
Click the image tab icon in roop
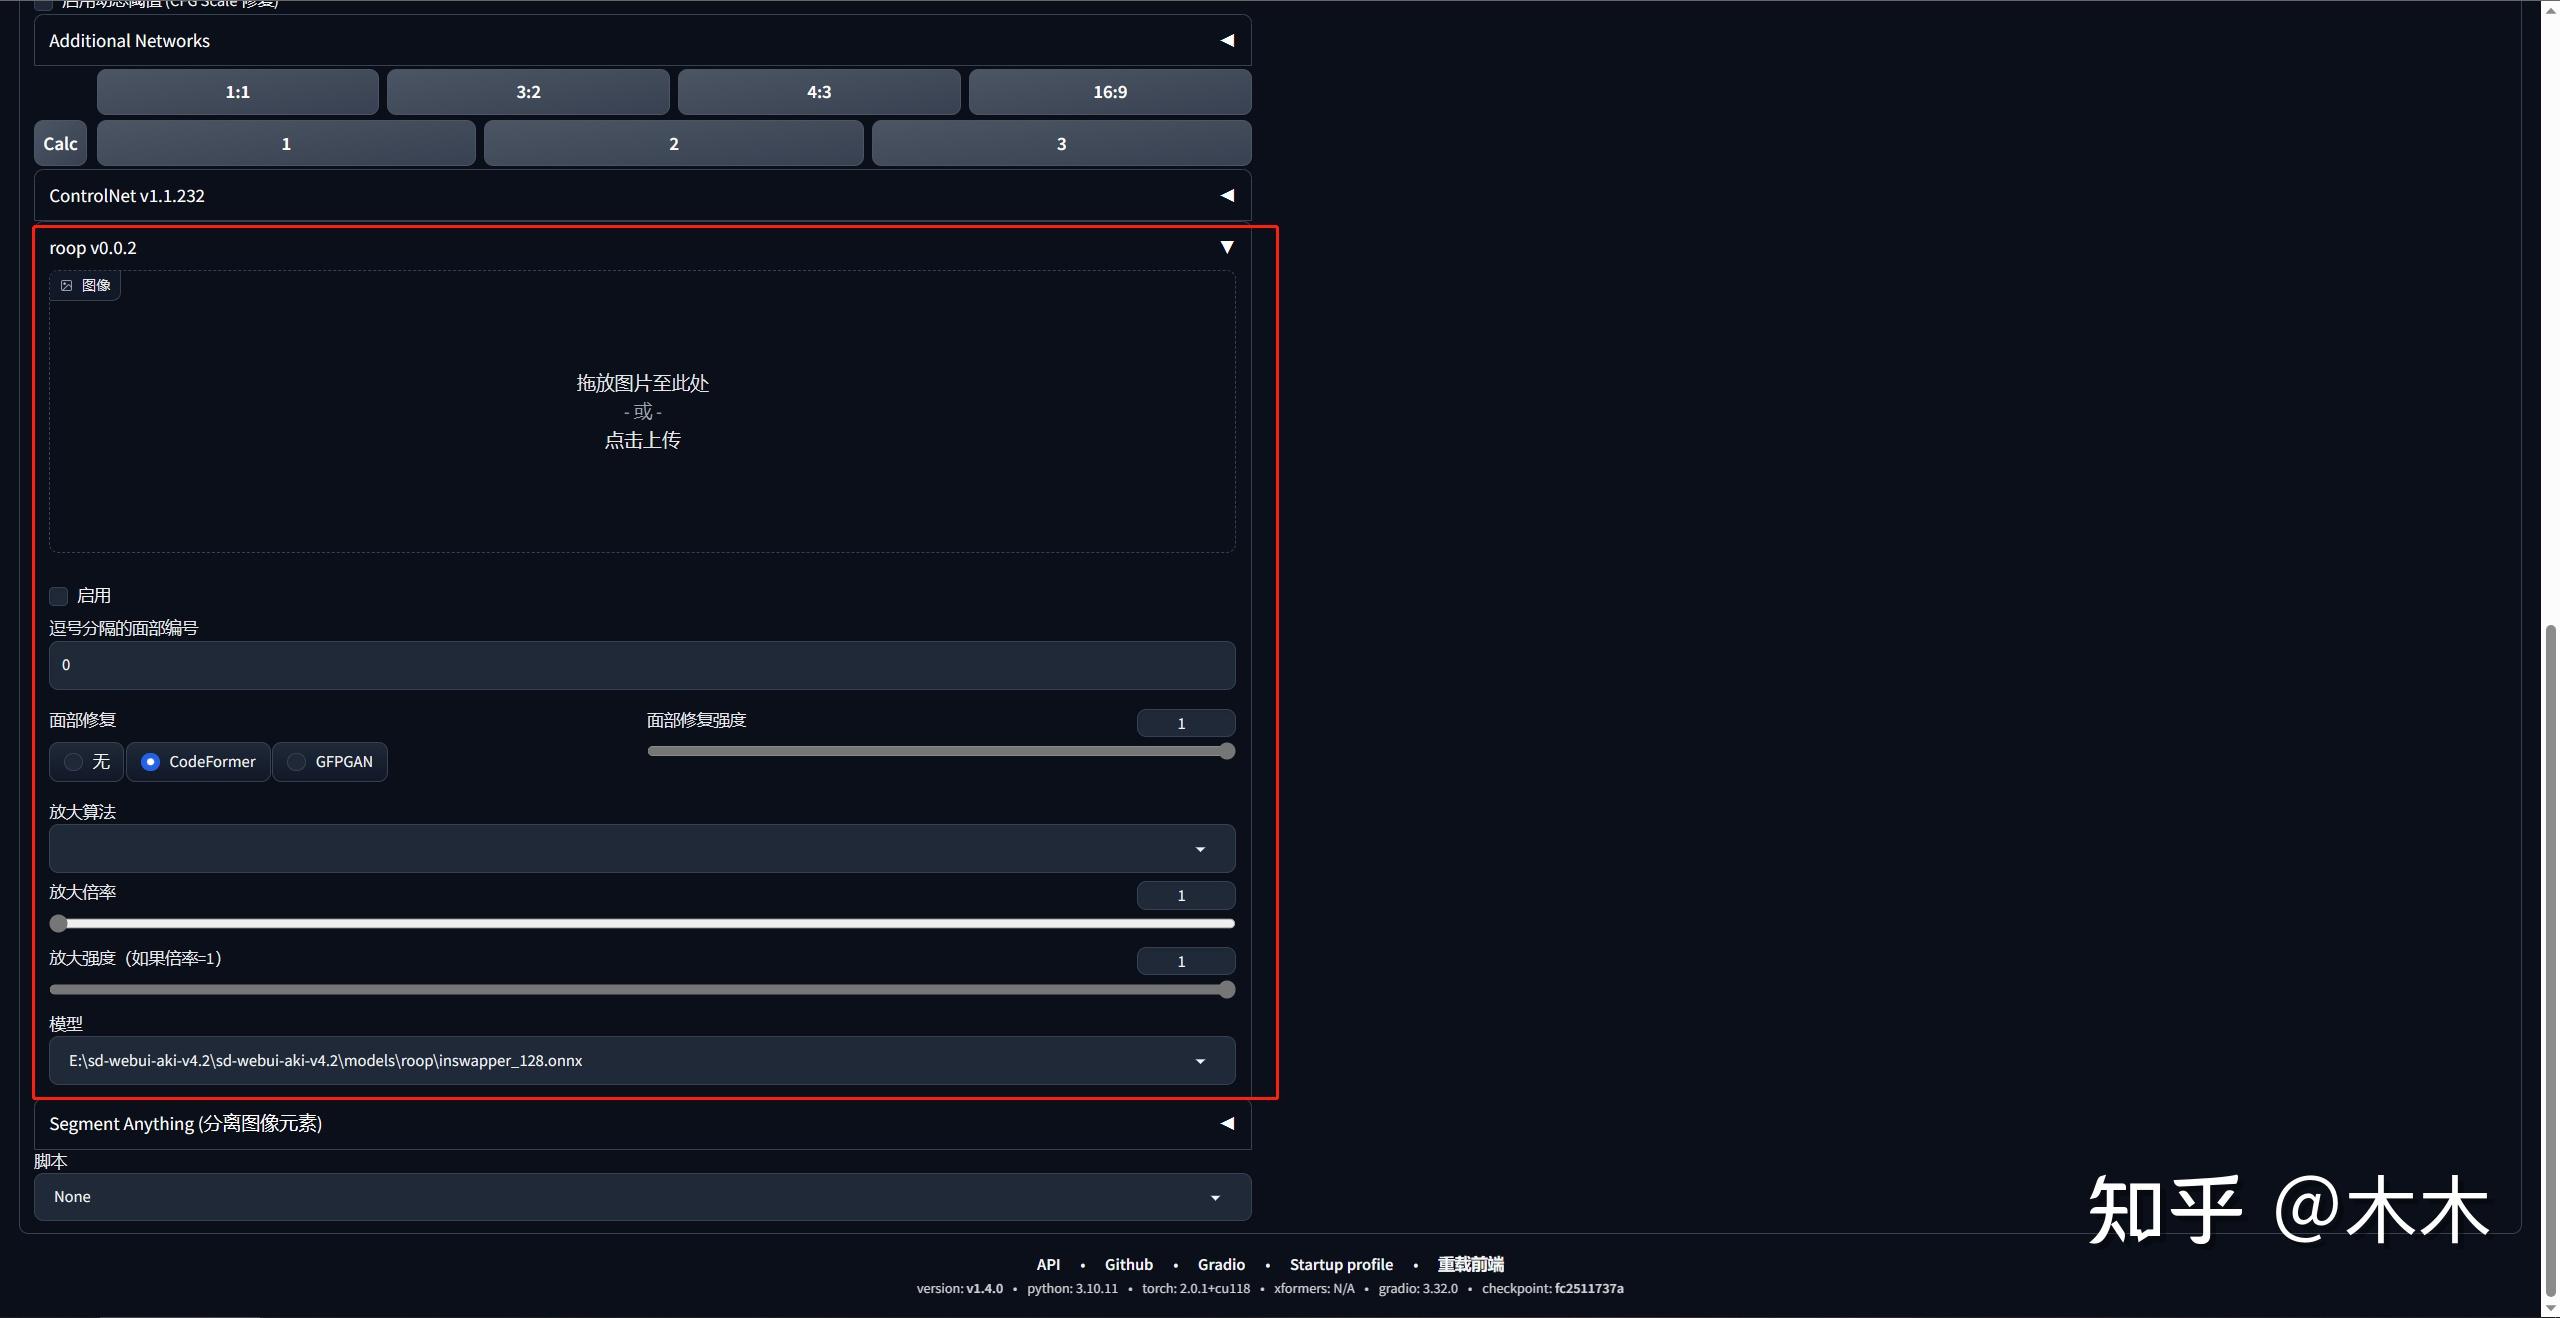[67, 286]
